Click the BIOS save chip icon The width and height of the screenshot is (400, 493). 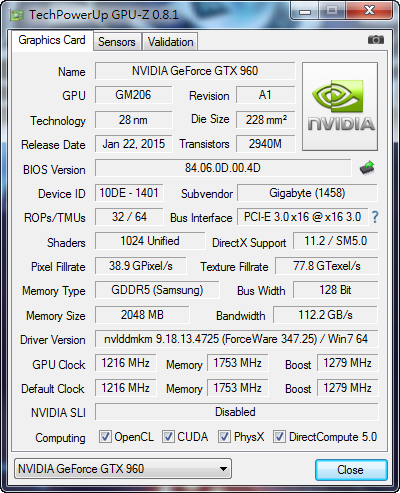coord(367,168)
